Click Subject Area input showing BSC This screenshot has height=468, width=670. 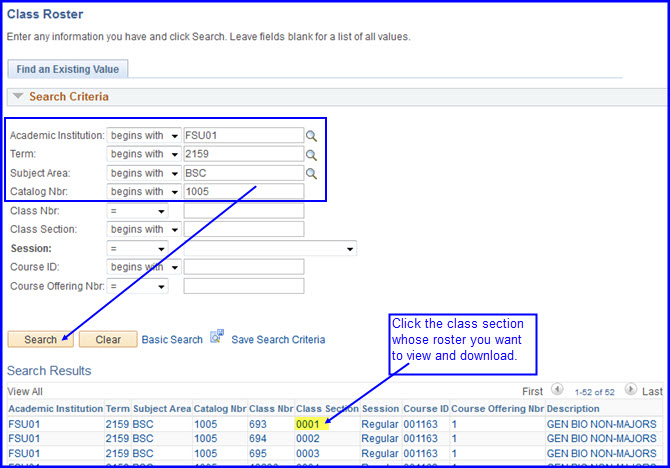point(244,173)
